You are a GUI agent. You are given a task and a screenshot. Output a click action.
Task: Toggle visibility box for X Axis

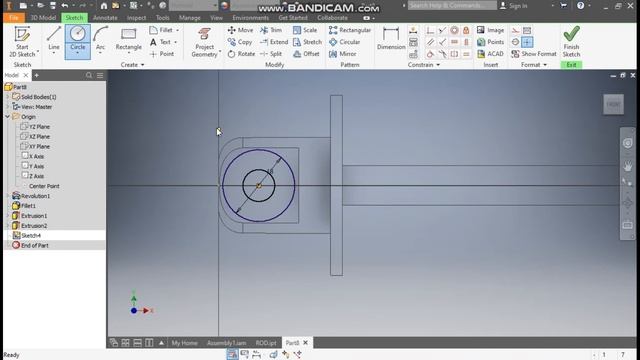(25, 156)
